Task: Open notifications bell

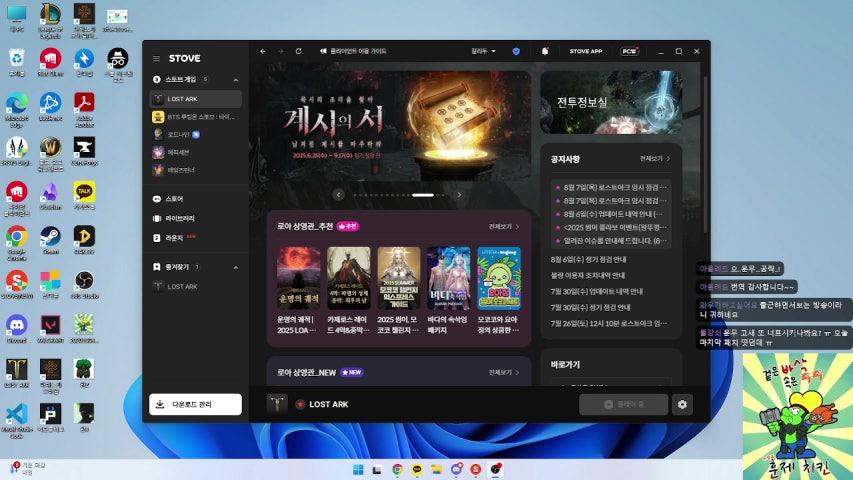Action: click(x=545, y=51)
